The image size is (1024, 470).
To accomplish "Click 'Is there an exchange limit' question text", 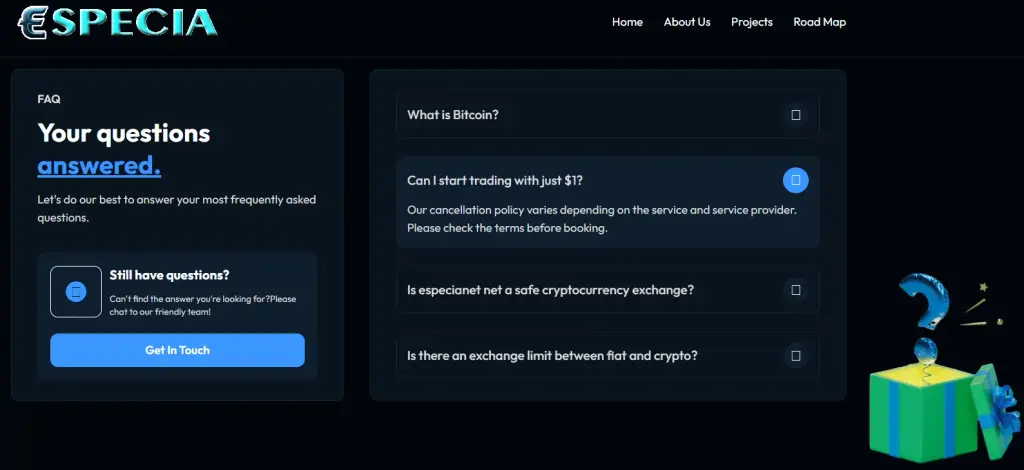I will pyautogui.click(x=552, y=356).
